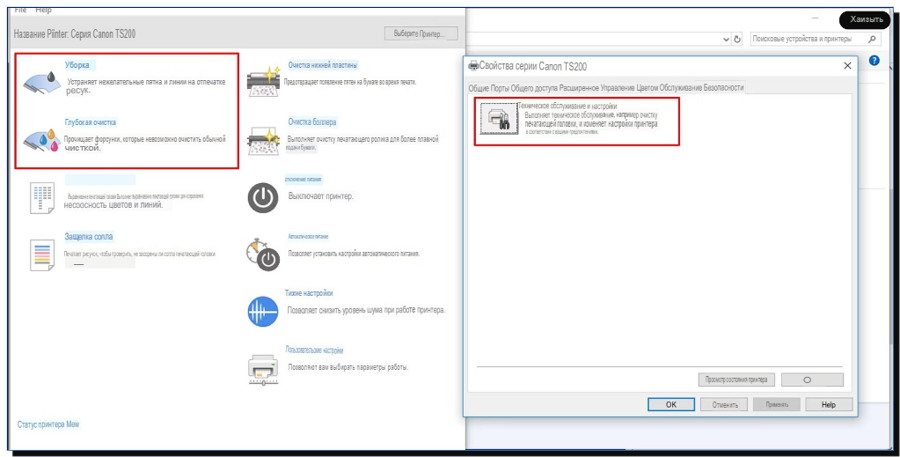This screenshot has height=457, width=900.
Task: Click the print head alignment sheet icon
Action: pyautogui.click(x=41, y=198)
